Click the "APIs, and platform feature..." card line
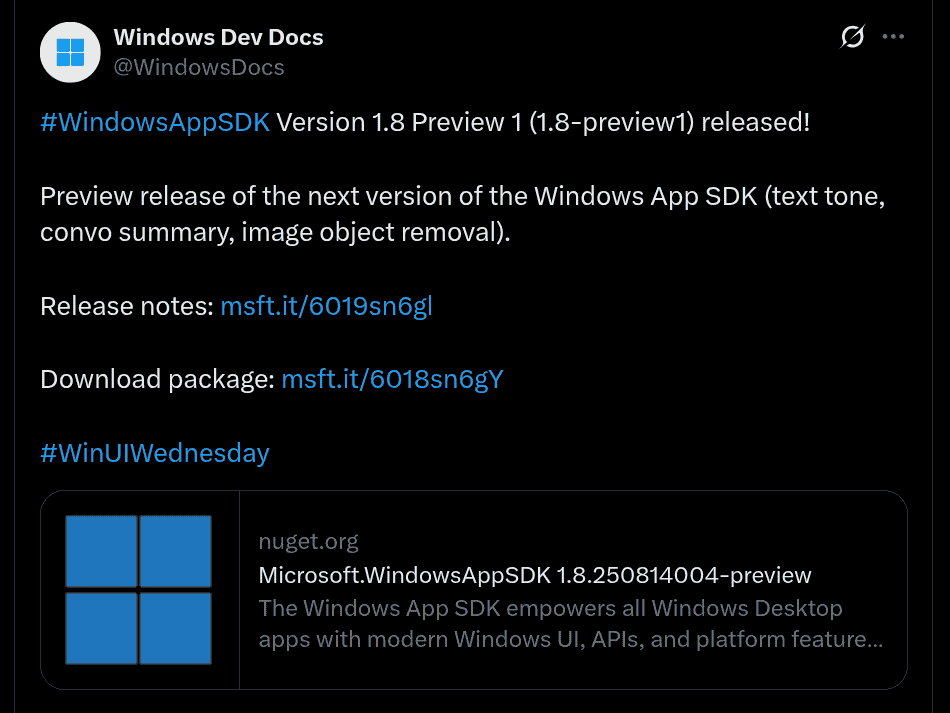The image size is (950, 713). click(x=570, y=639)
